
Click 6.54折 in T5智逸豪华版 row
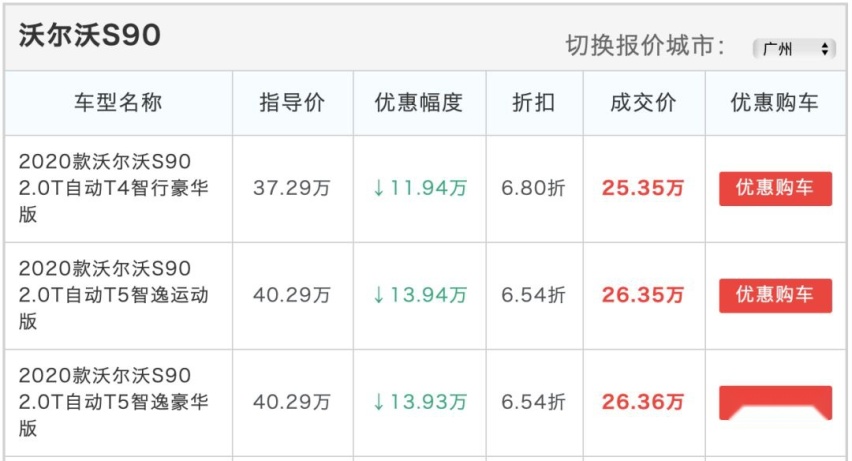[534, 402]
